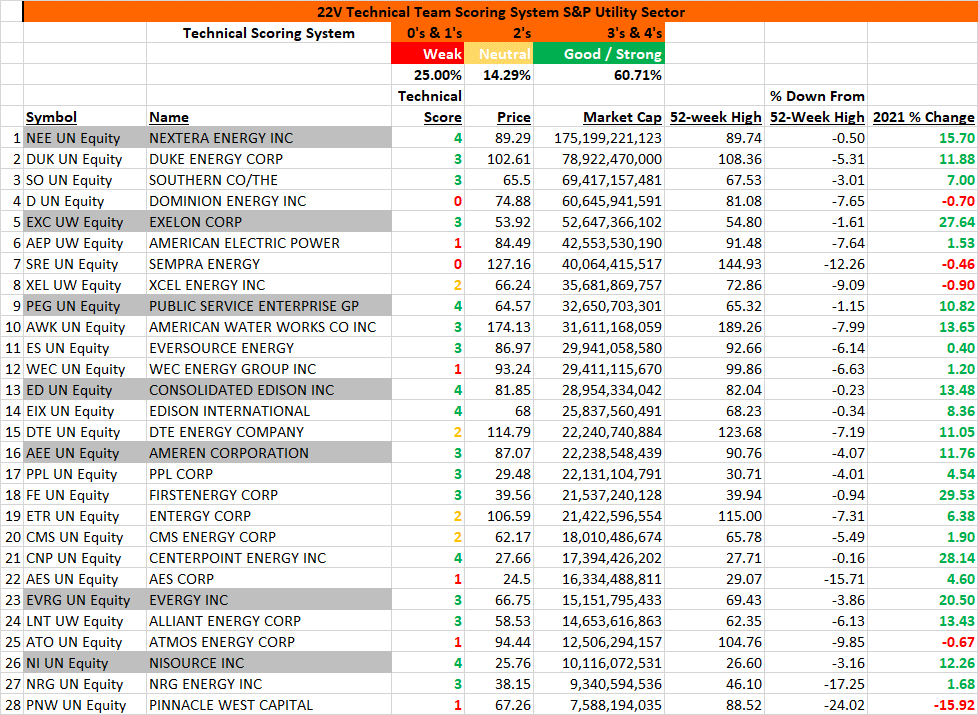Select the '0's & 1's' orange header cell

(x=427, y=33)
